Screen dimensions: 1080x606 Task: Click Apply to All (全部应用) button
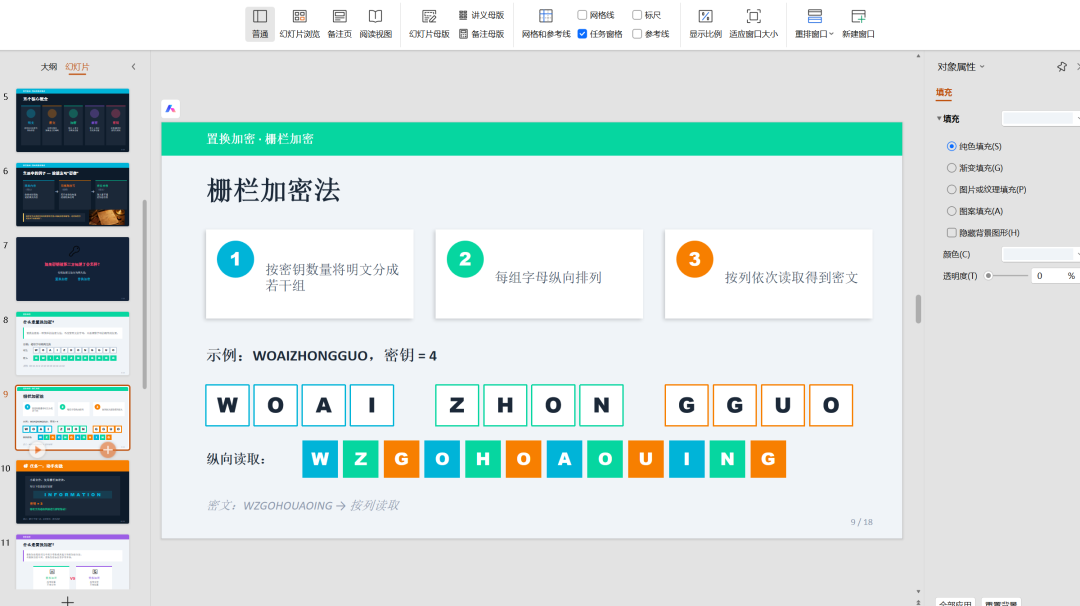(955, 603)
